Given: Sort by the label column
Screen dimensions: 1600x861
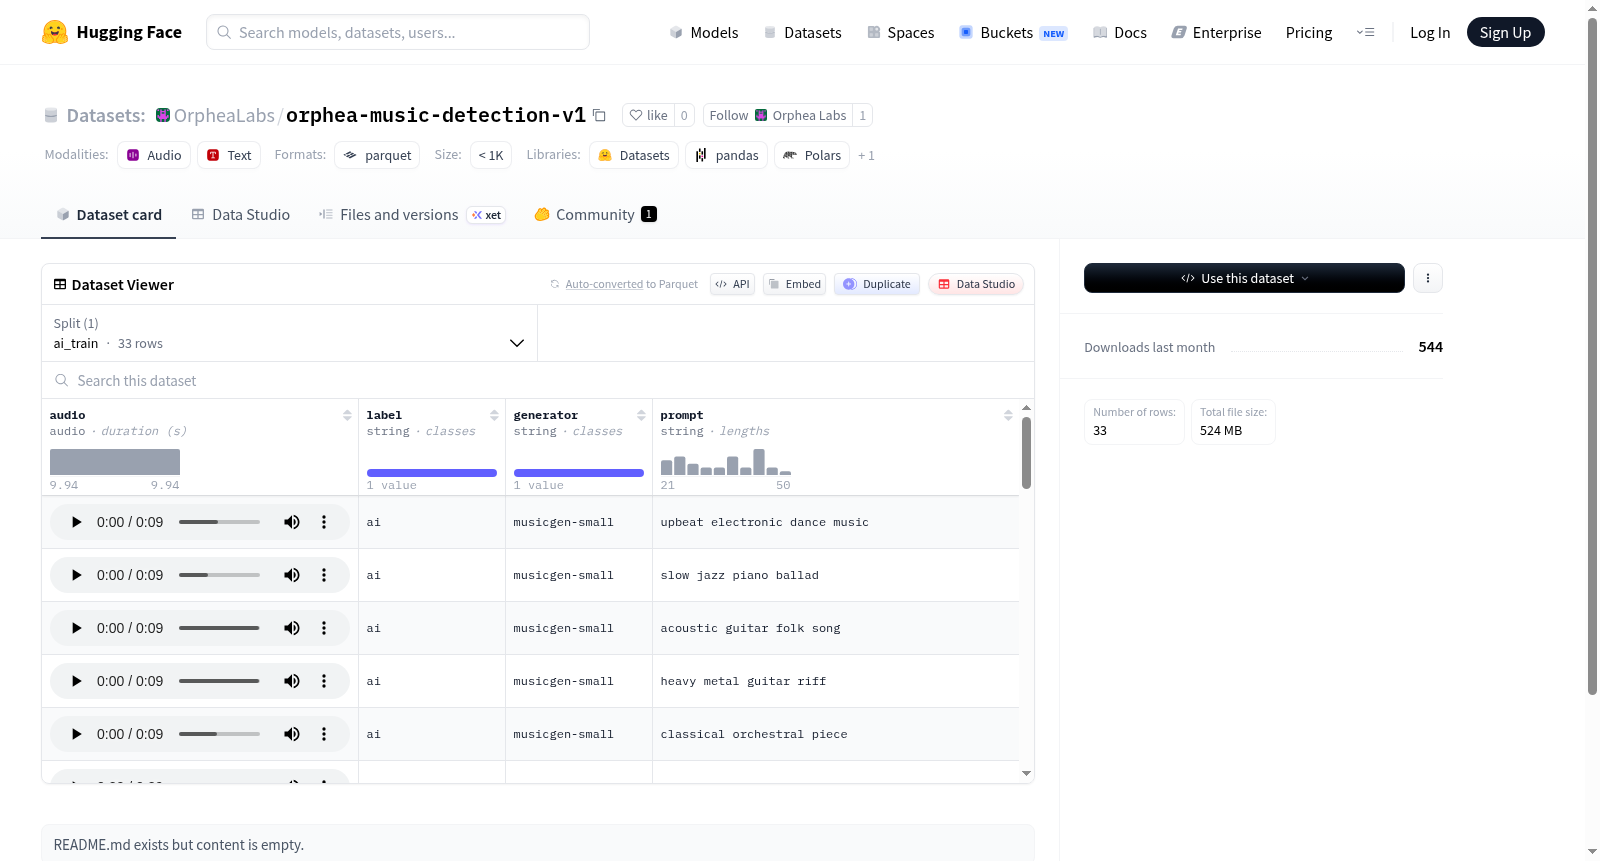Looking at the screenshot, I should point(494,415).
